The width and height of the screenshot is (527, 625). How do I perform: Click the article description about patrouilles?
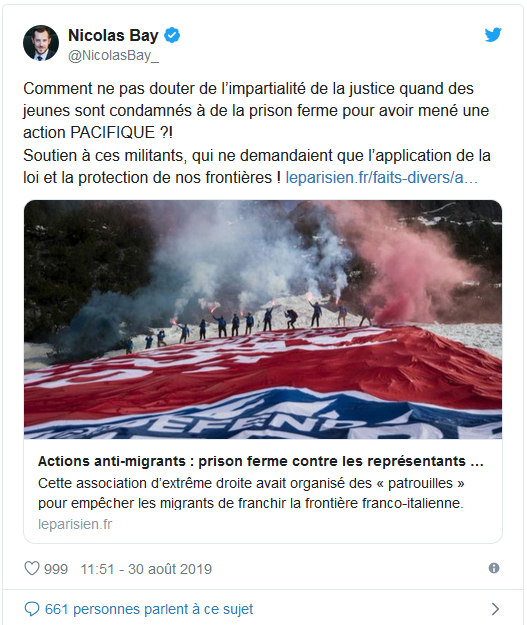click(251, 493)
